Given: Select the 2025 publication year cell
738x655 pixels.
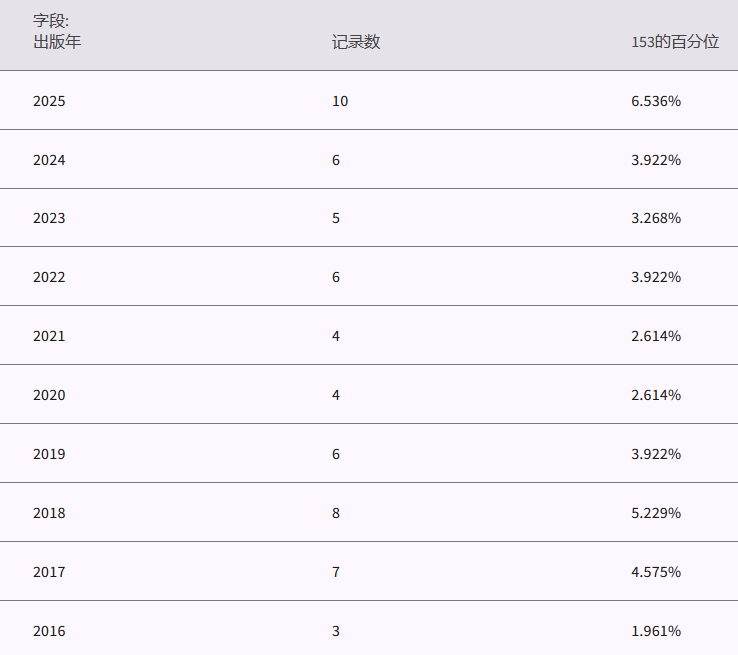Looking at the screenshot, I should tap(49, 101).
